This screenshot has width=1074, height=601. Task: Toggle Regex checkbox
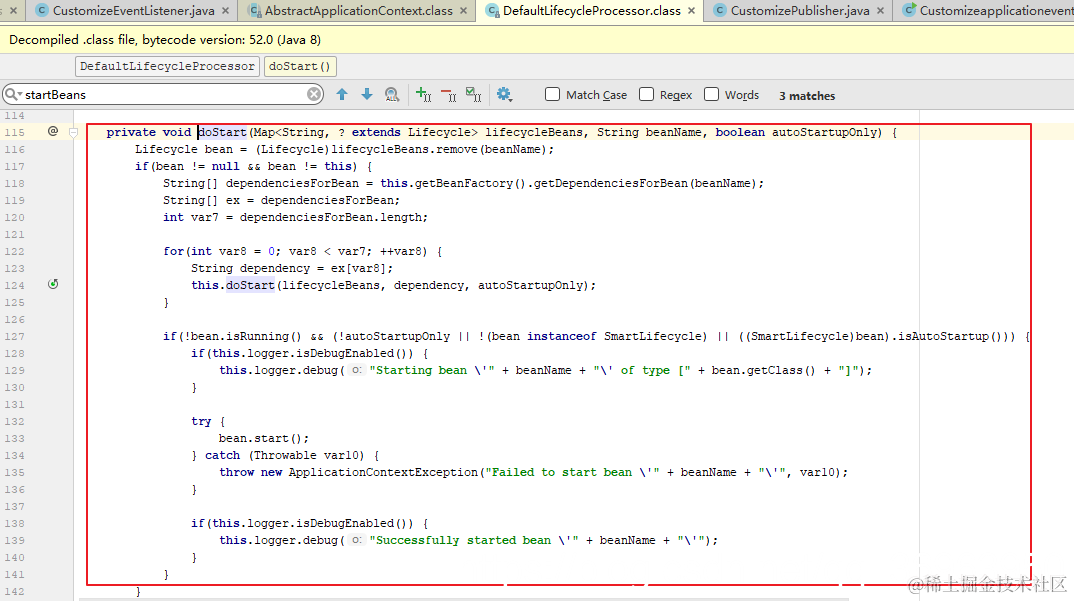coord(646,95)
